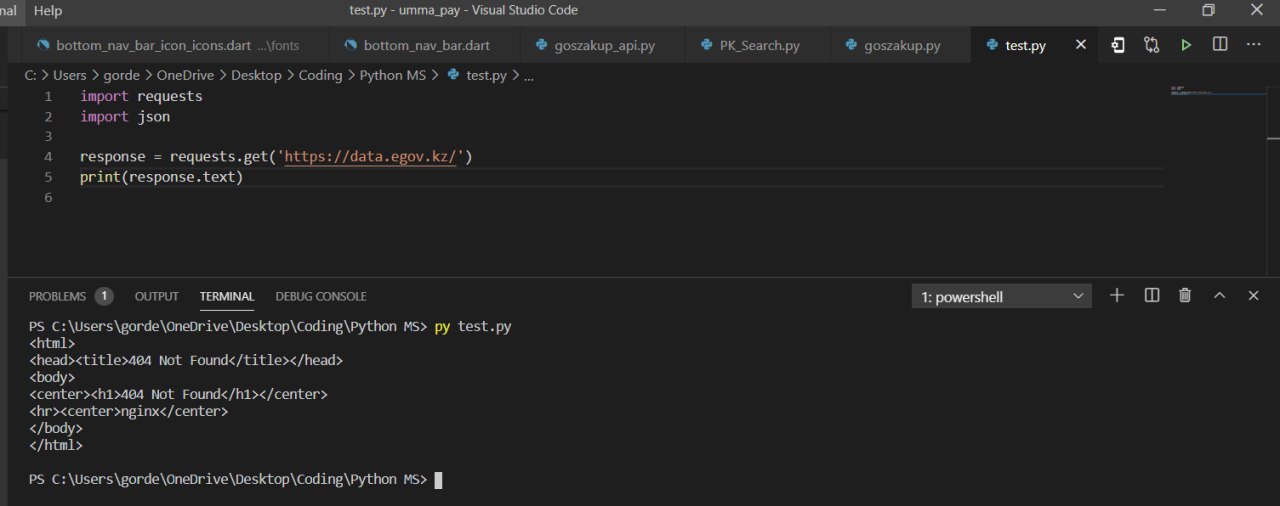
Task: Click the terminal prompt input cursor
Action: pyautogui.click(x=438, y=480)
